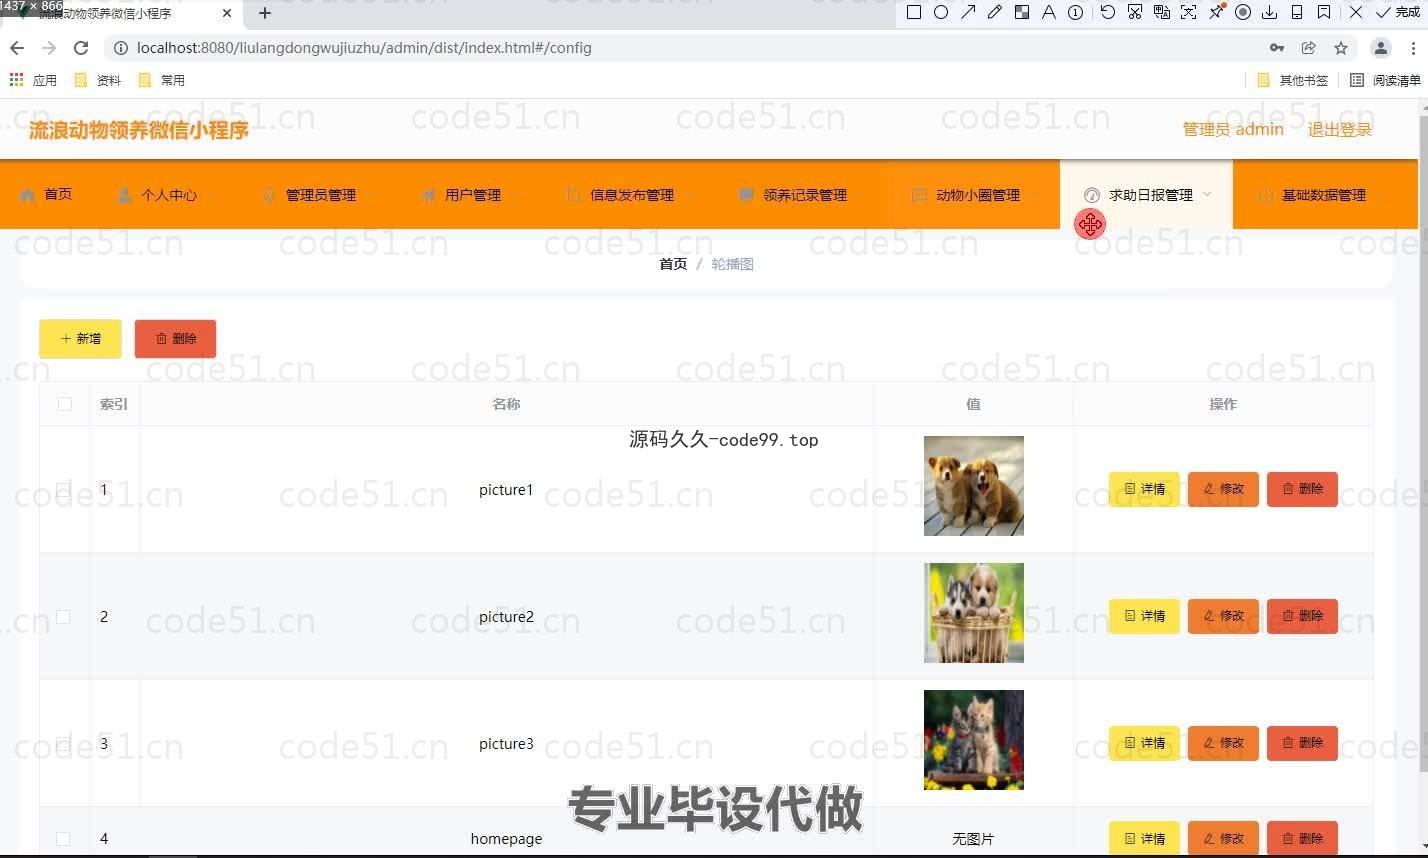The image size is (1428, 858).
Task: Click 修改 for picture1
Action: 1223,489
